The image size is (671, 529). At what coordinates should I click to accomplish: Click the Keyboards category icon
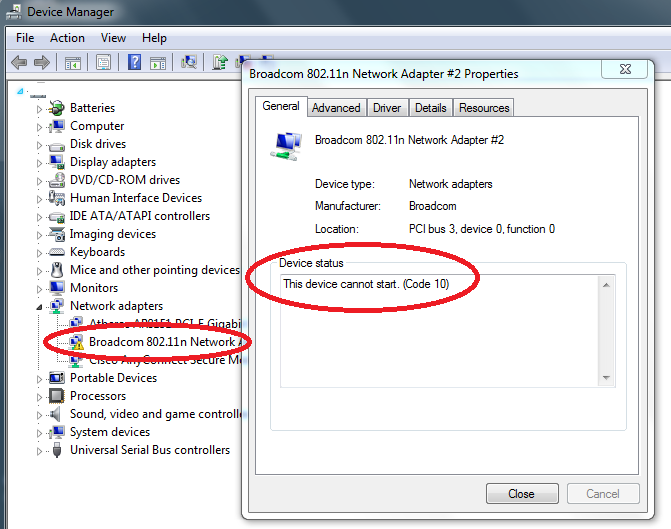pyautogui.click(x=56, y=252)
